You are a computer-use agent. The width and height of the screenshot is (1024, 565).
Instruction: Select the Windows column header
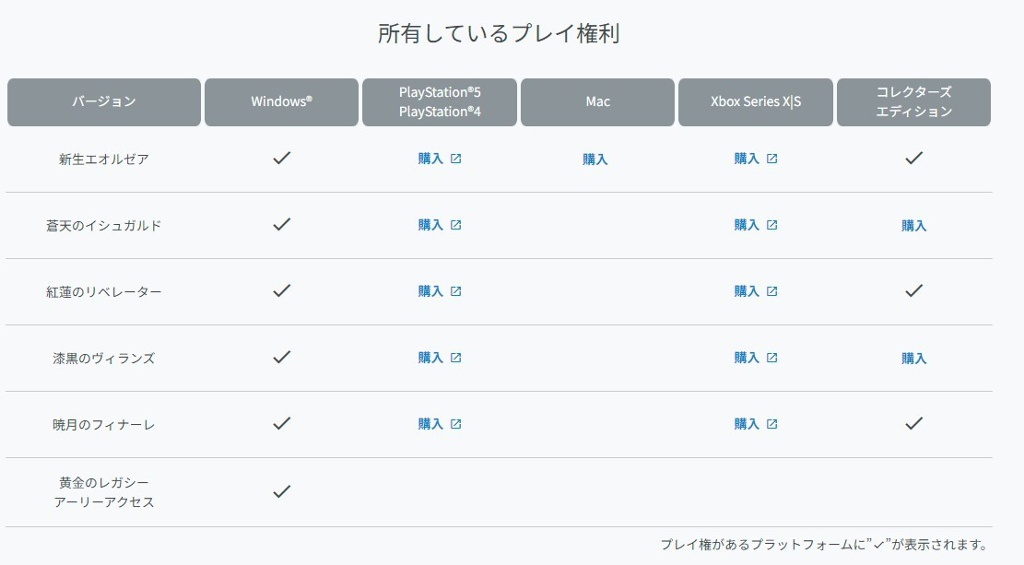(x=281, y=102)
